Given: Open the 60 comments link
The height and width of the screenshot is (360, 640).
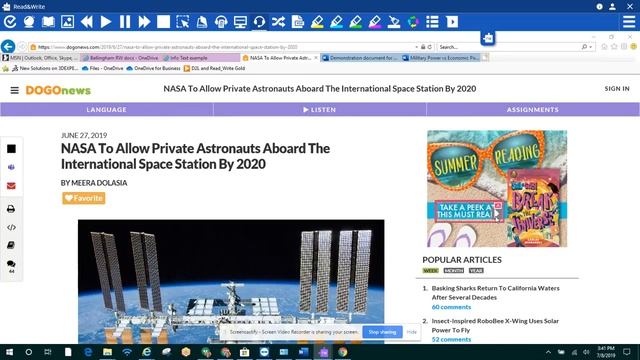Looking at the screenshot, I should point(451,307).
